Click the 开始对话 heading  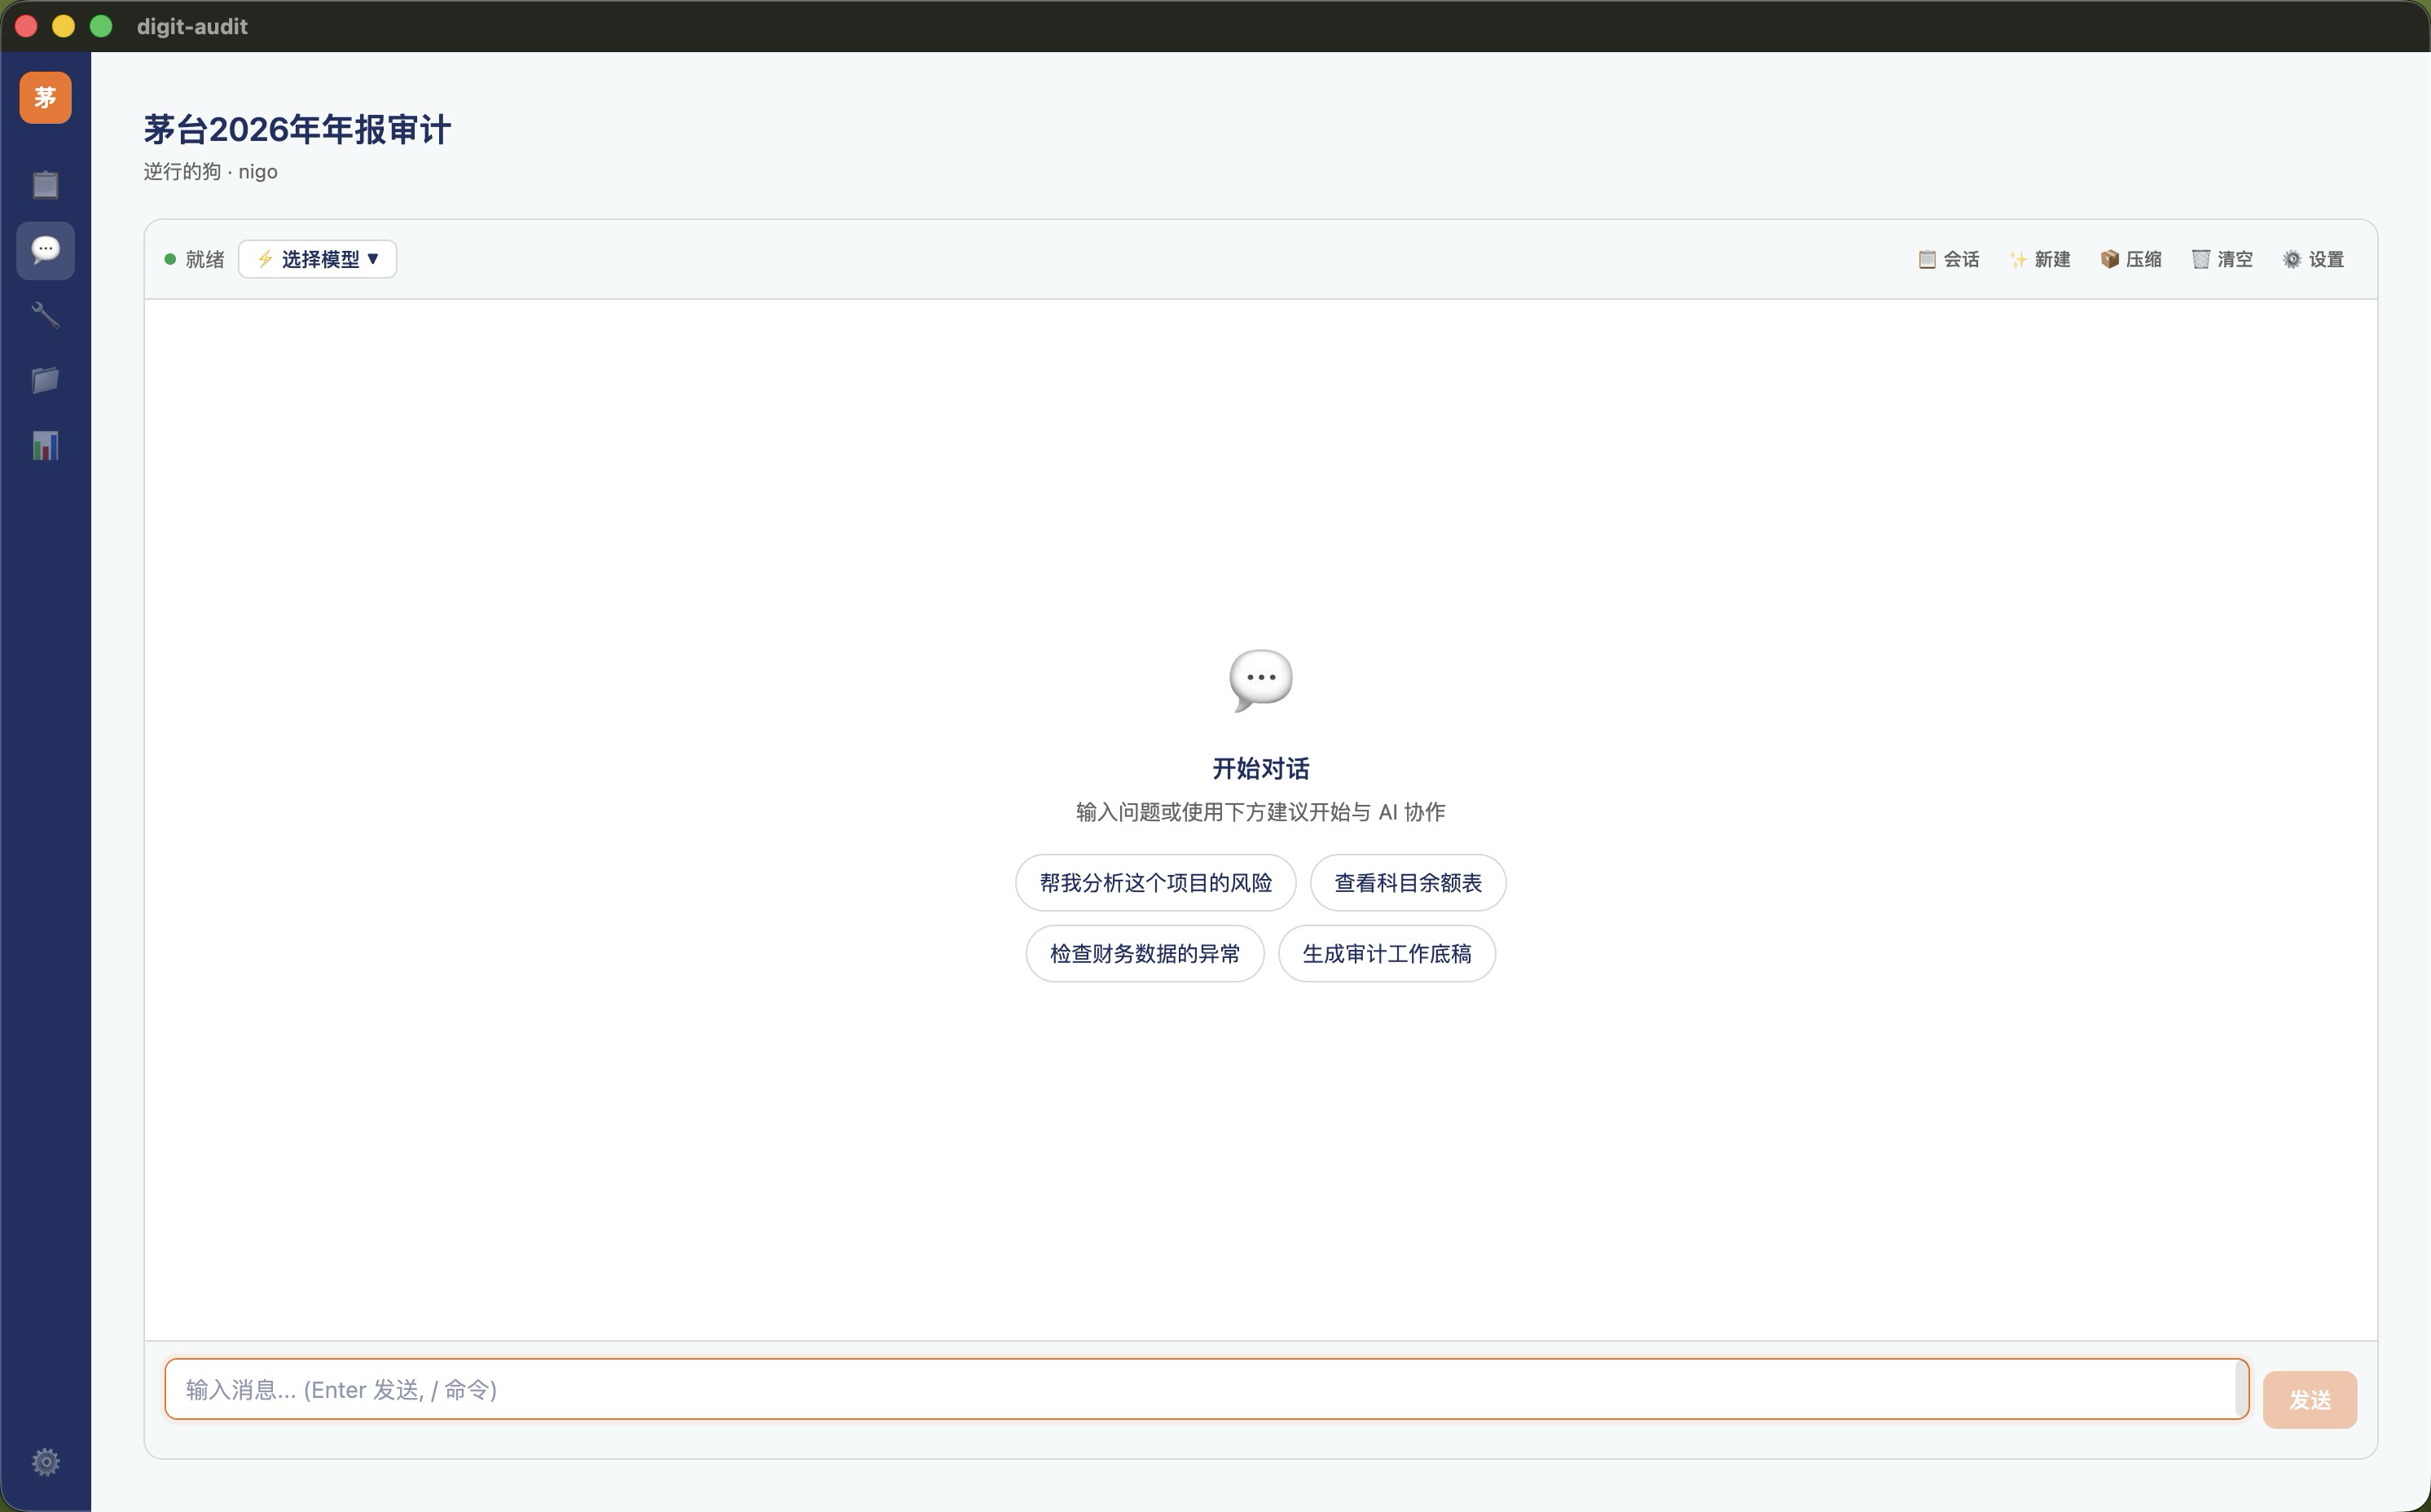(1260, 768)
